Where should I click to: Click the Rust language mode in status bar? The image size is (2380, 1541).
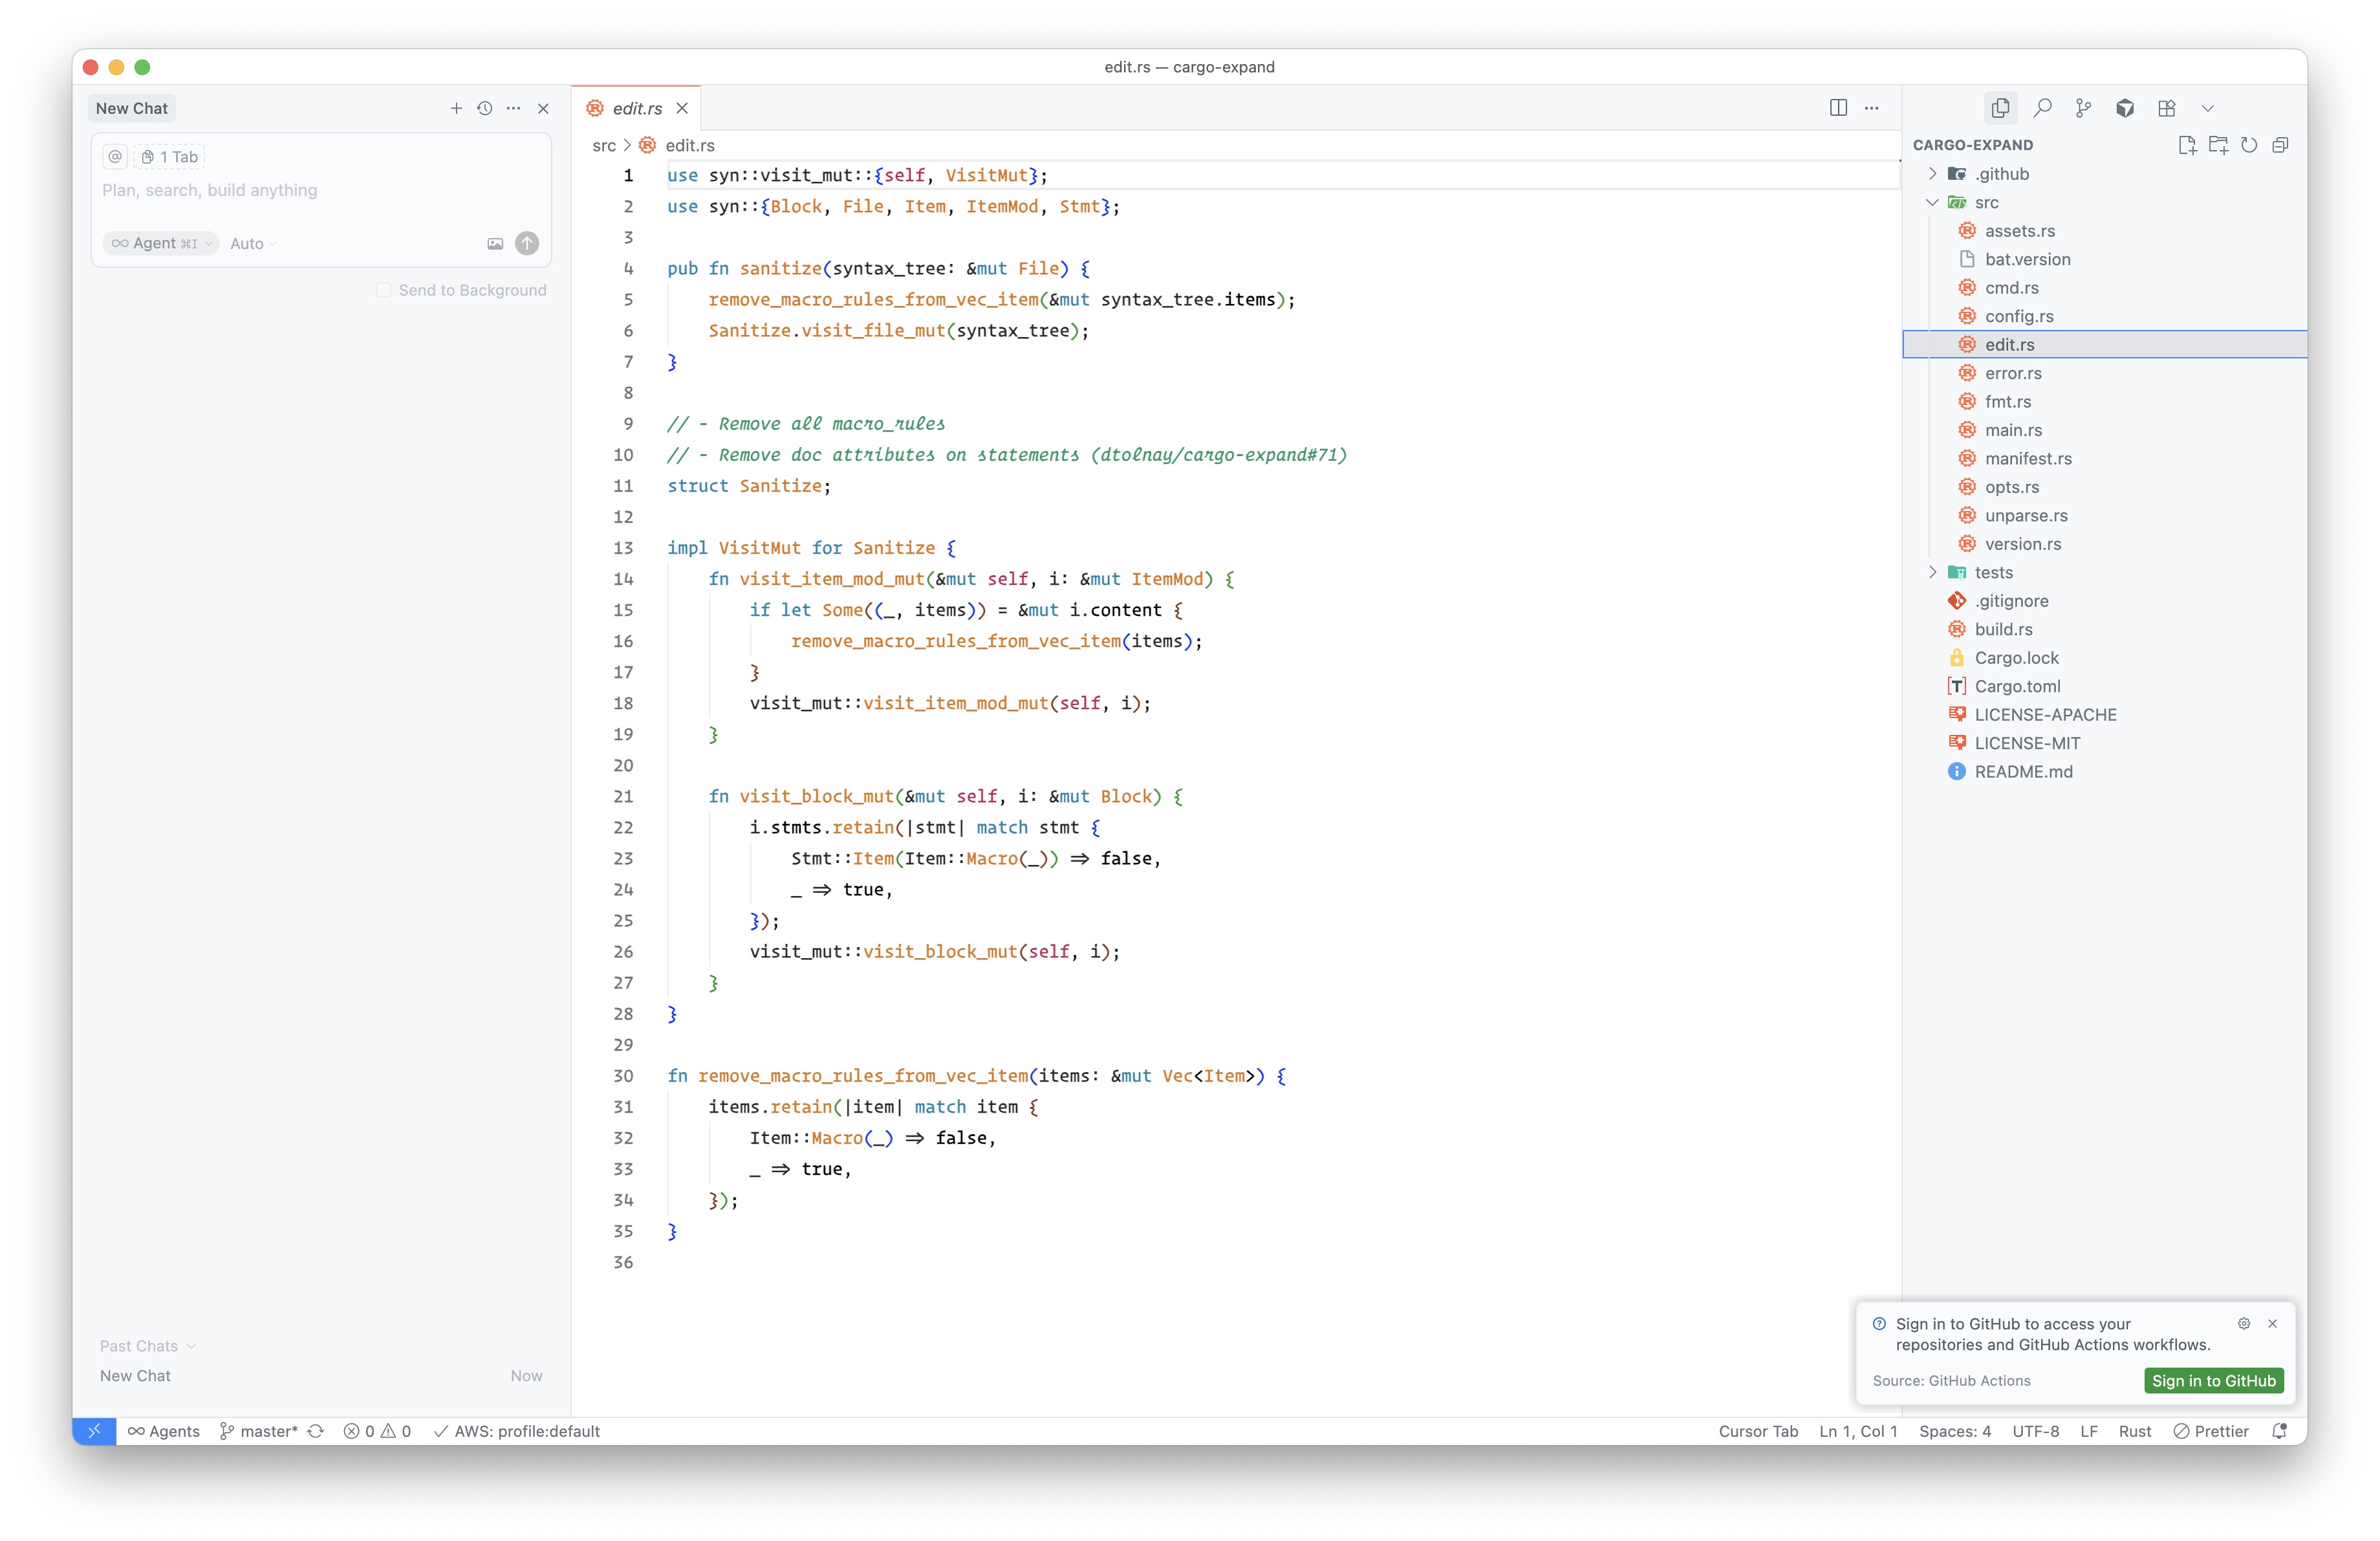pos(2134,1431)
